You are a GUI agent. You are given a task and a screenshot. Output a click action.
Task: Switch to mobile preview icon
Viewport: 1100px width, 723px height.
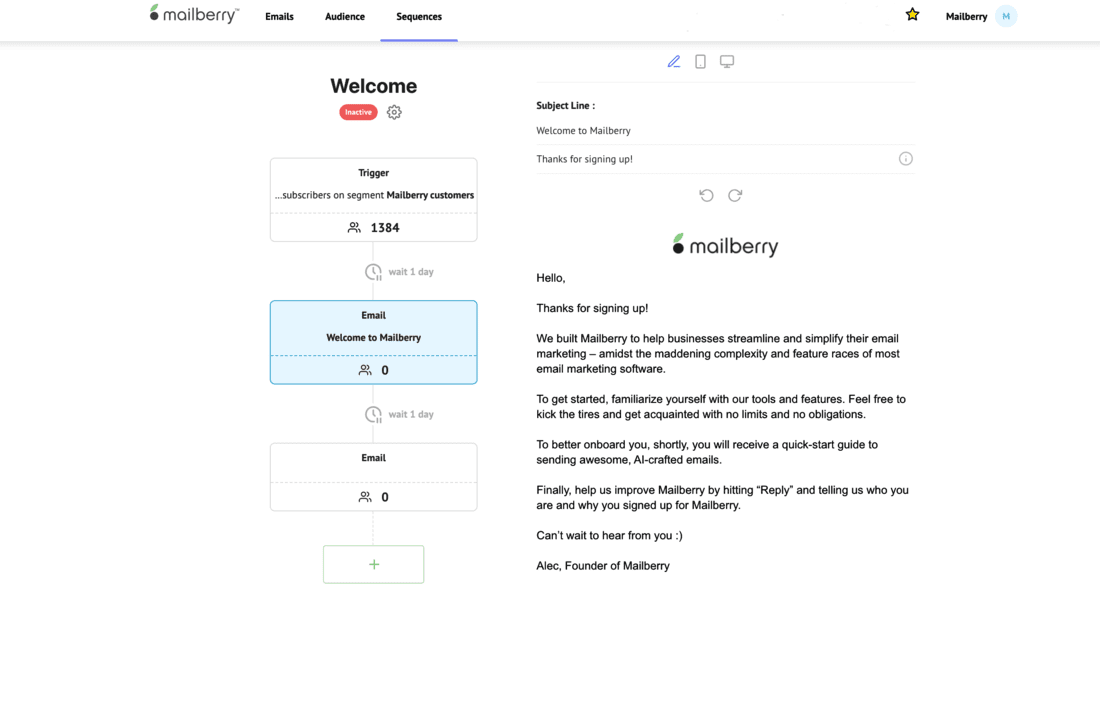coord(700,62)
